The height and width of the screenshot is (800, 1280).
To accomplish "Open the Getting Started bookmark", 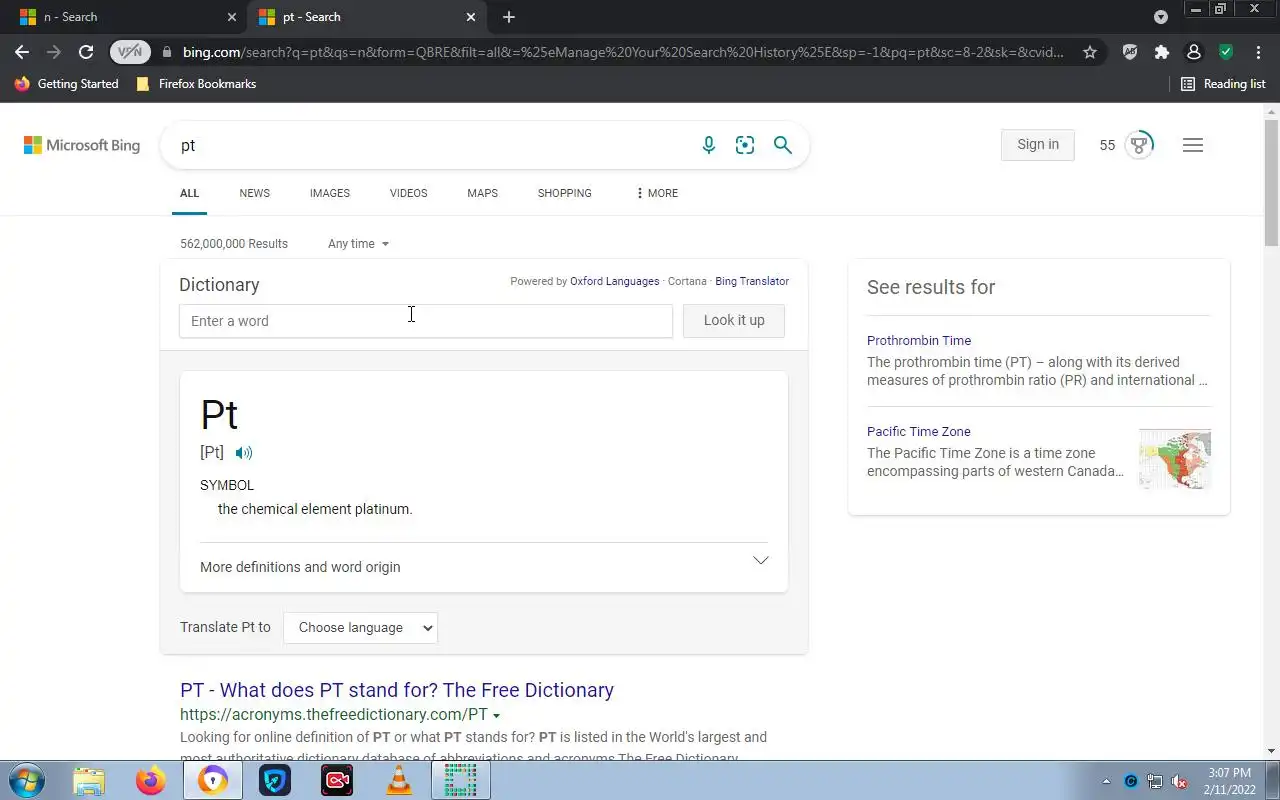I will pos(67,84).
